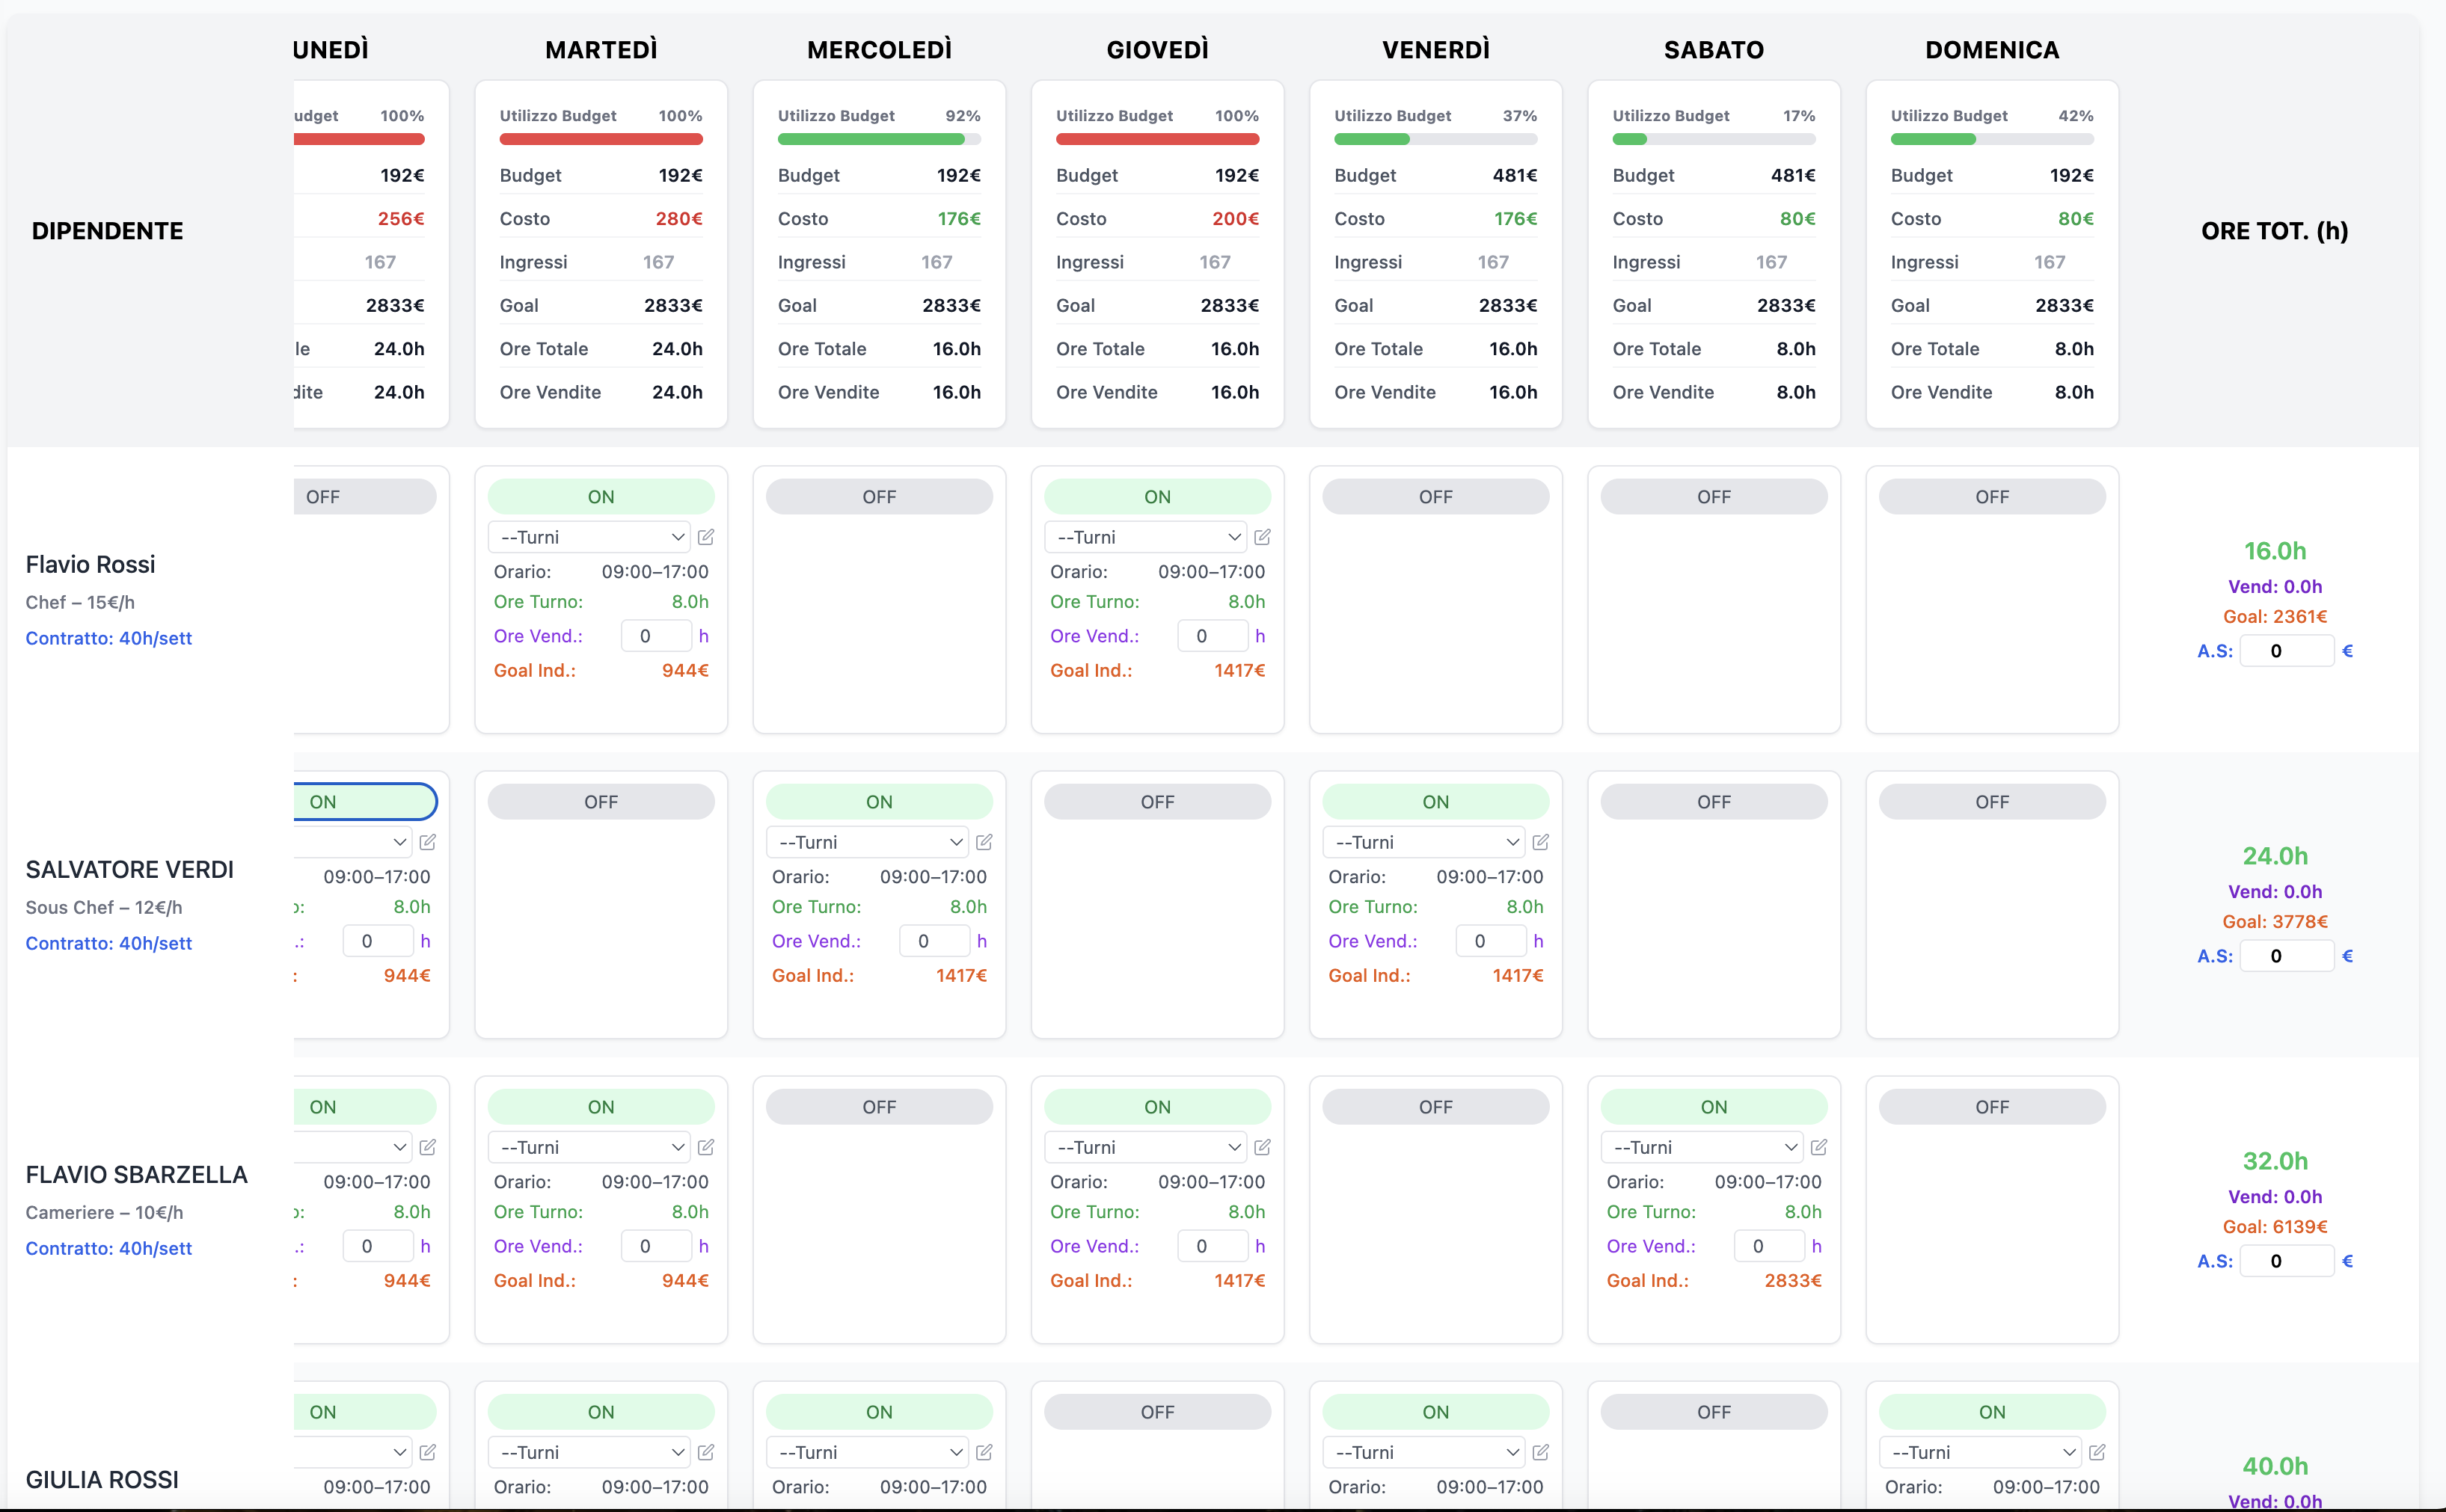Open Turni dropdown for Flavio Sbarzella Sabato
This screenshot has height=1512, width=2446.
click(1701, 1147)
